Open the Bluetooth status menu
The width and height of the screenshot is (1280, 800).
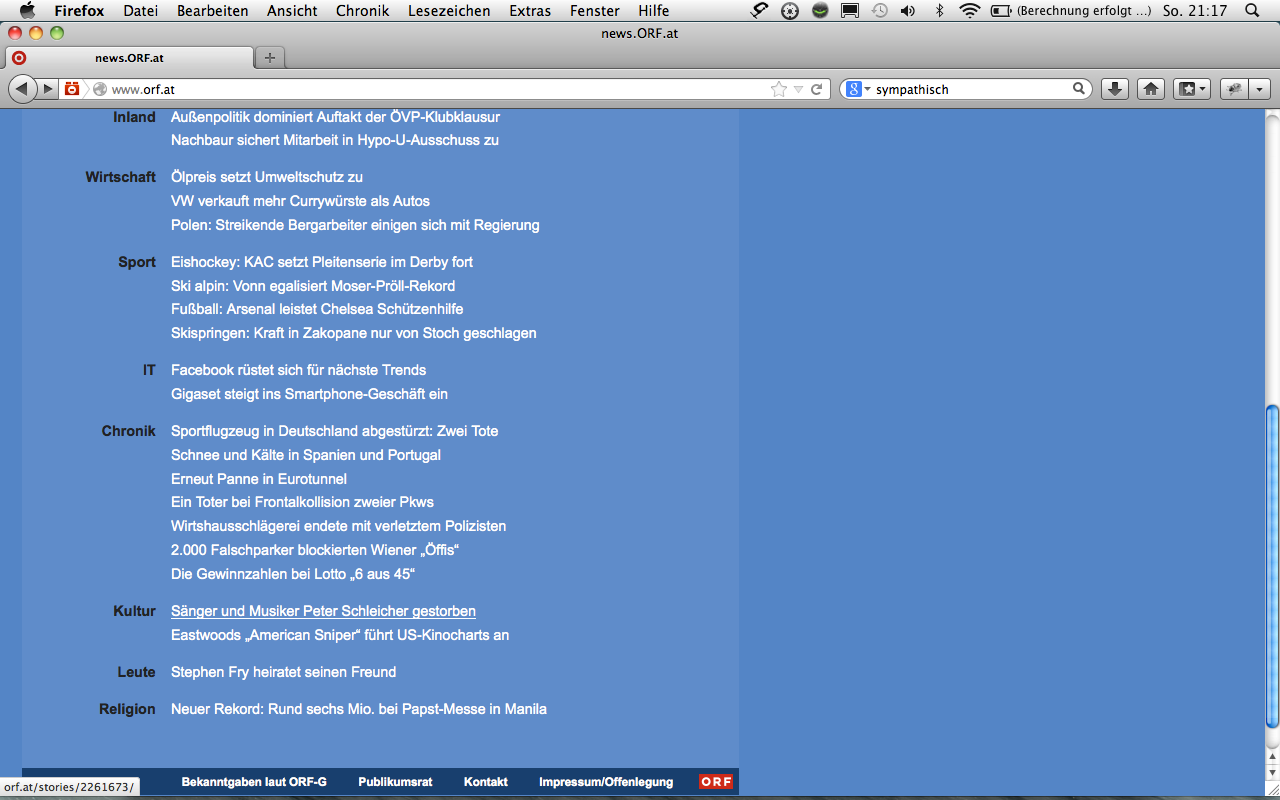point(939,11)
